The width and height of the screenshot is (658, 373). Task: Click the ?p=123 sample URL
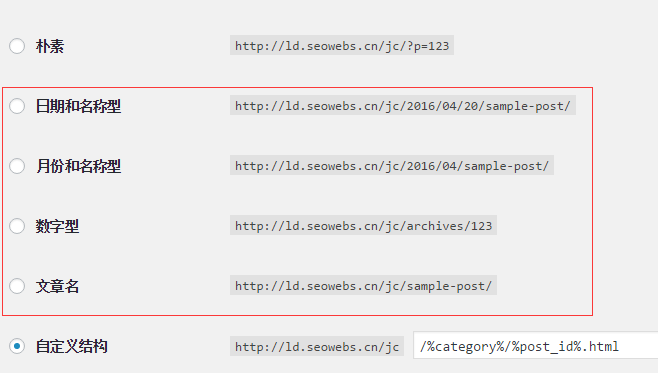click(342, 45)
